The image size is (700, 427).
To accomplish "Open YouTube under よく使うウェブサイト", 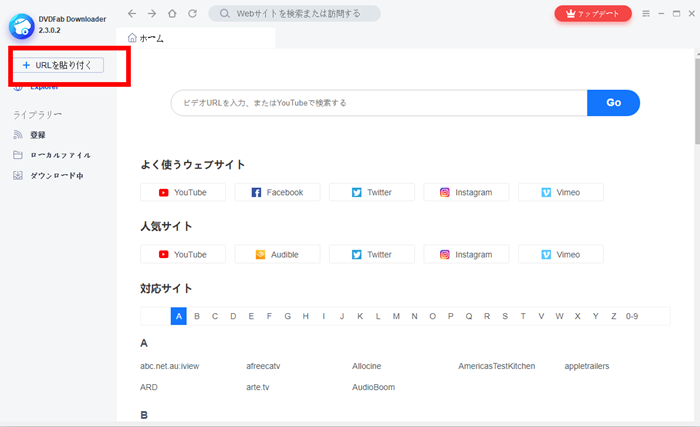I will point(183,192).
